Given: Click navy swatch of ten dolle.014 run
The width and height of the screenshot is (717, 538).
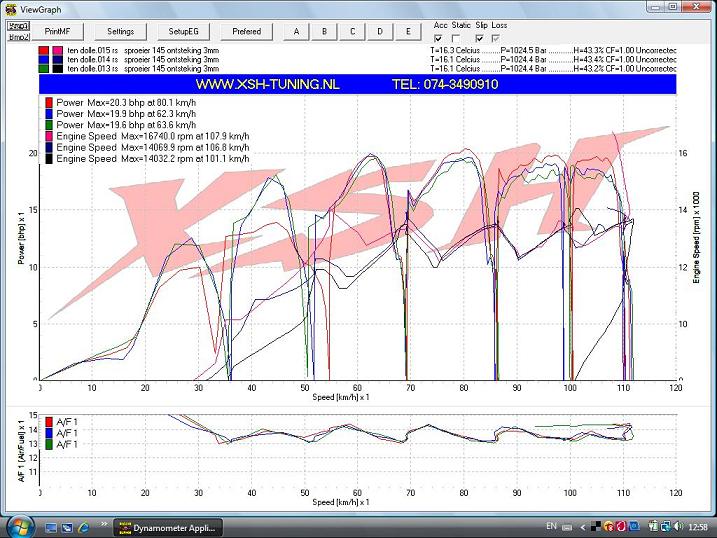Looking at the screenshot, I should tap(58, 59).
